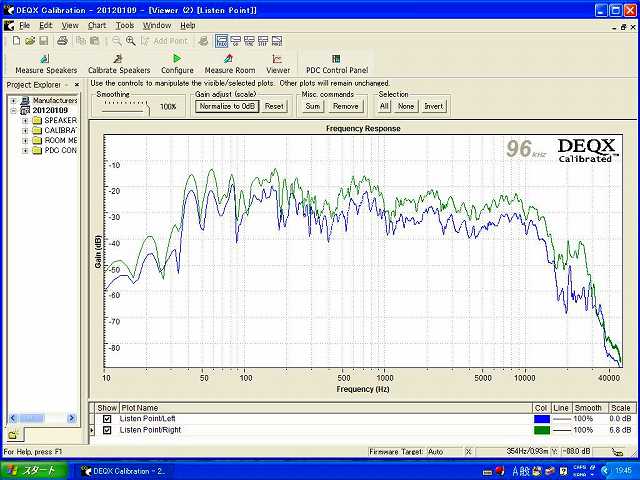Open the PDC Control Panel
Viewport: 640px width, 480px height.
click(337, 64)
